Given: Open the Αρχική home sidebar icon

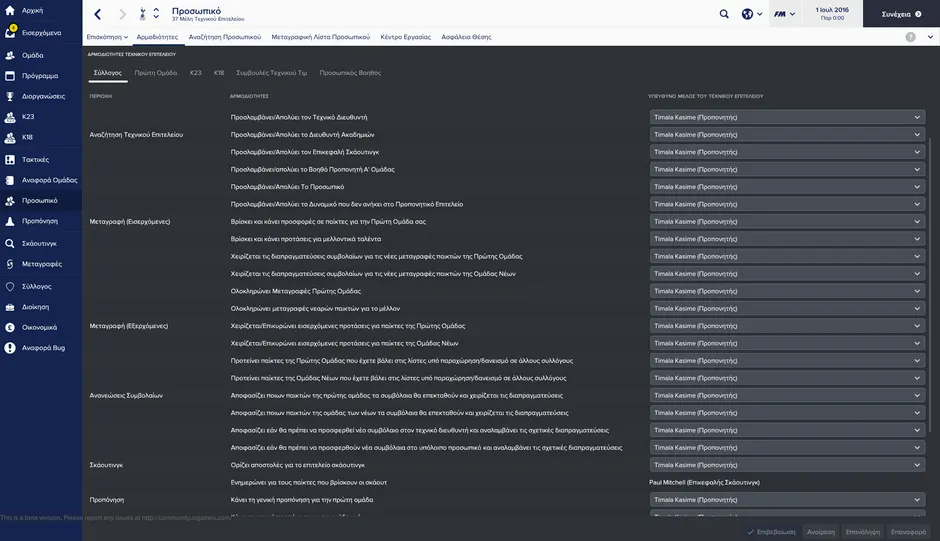Looking at the screenshot, I should [10, 10].
